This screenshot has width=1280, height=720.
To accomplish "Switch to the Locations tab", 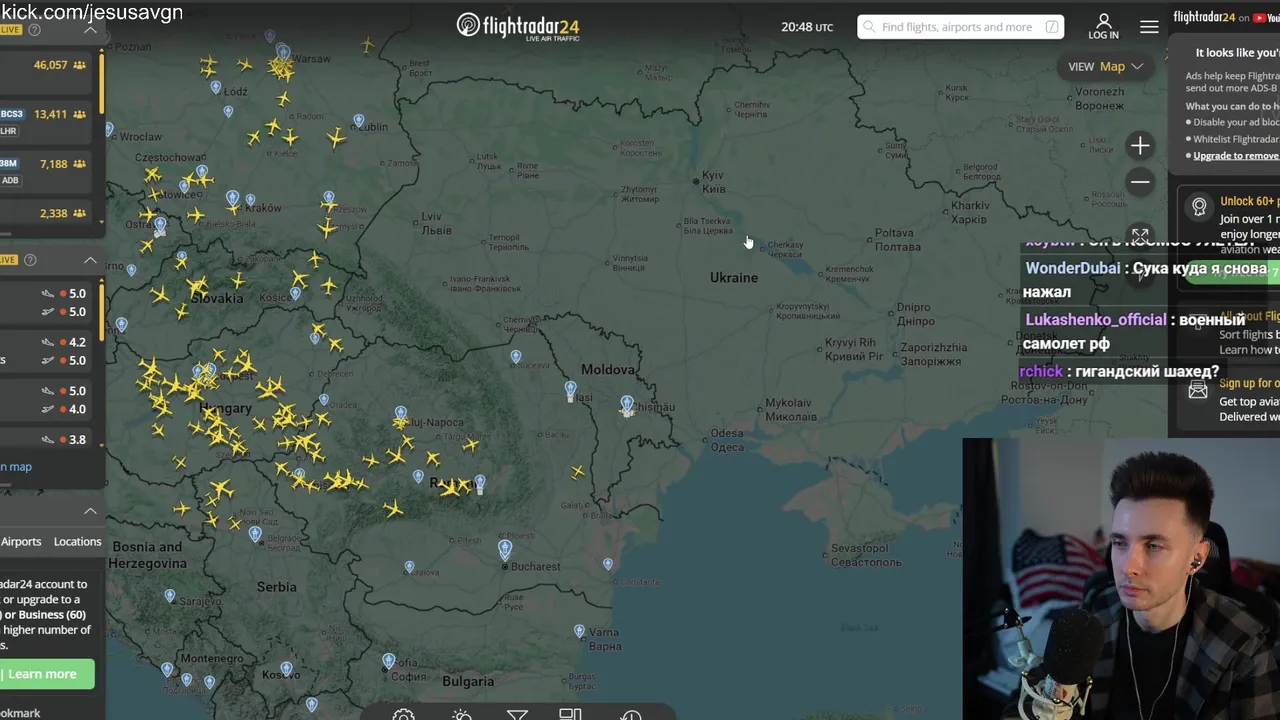I will click(77, 541).
